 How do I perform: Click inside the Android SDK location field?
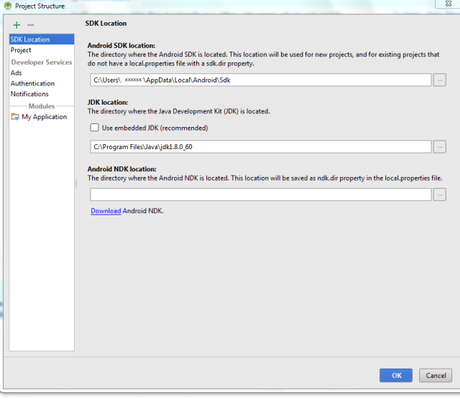261,80
